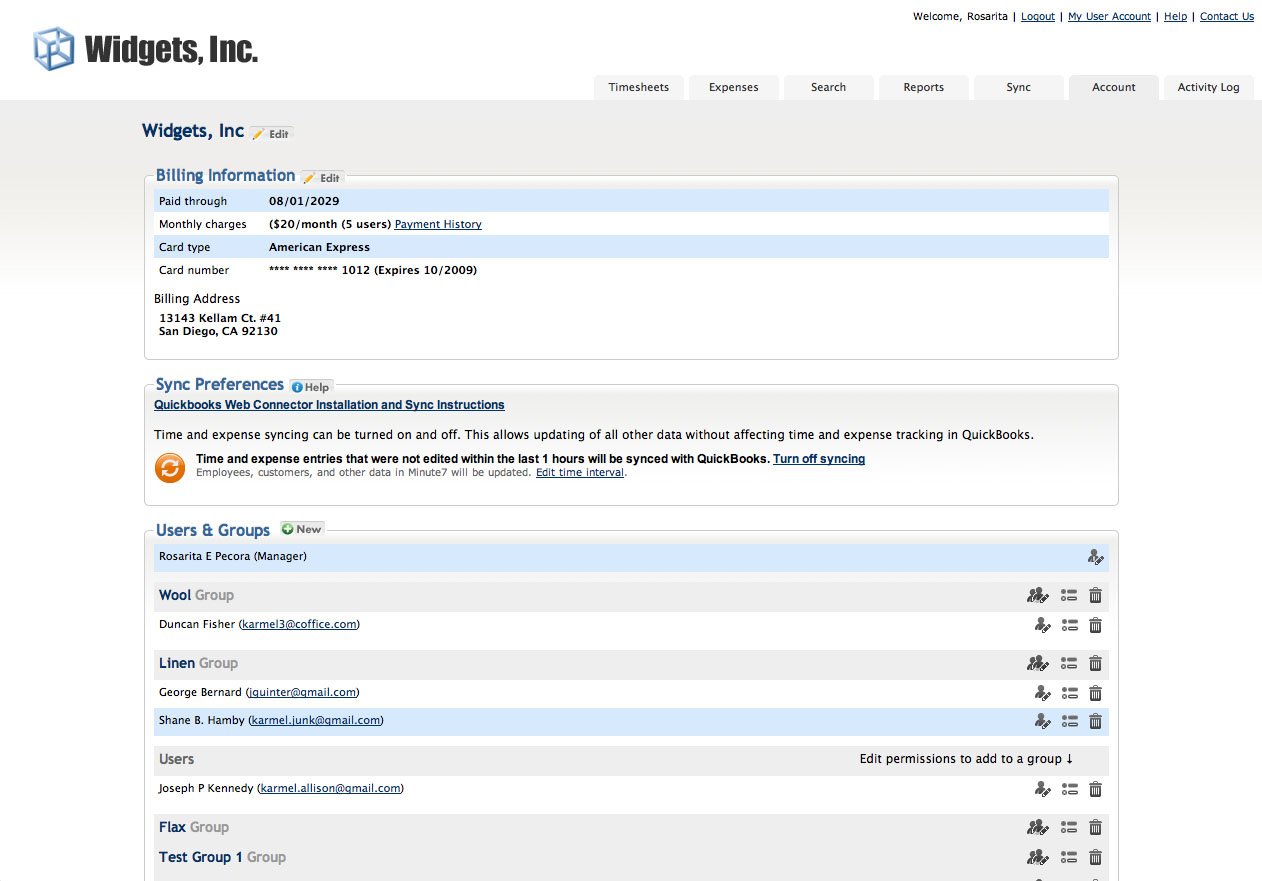Image resolution: width=1262 pixels, height=881 pixels.
Task: Add New user or group button
Action: [302, 529]
